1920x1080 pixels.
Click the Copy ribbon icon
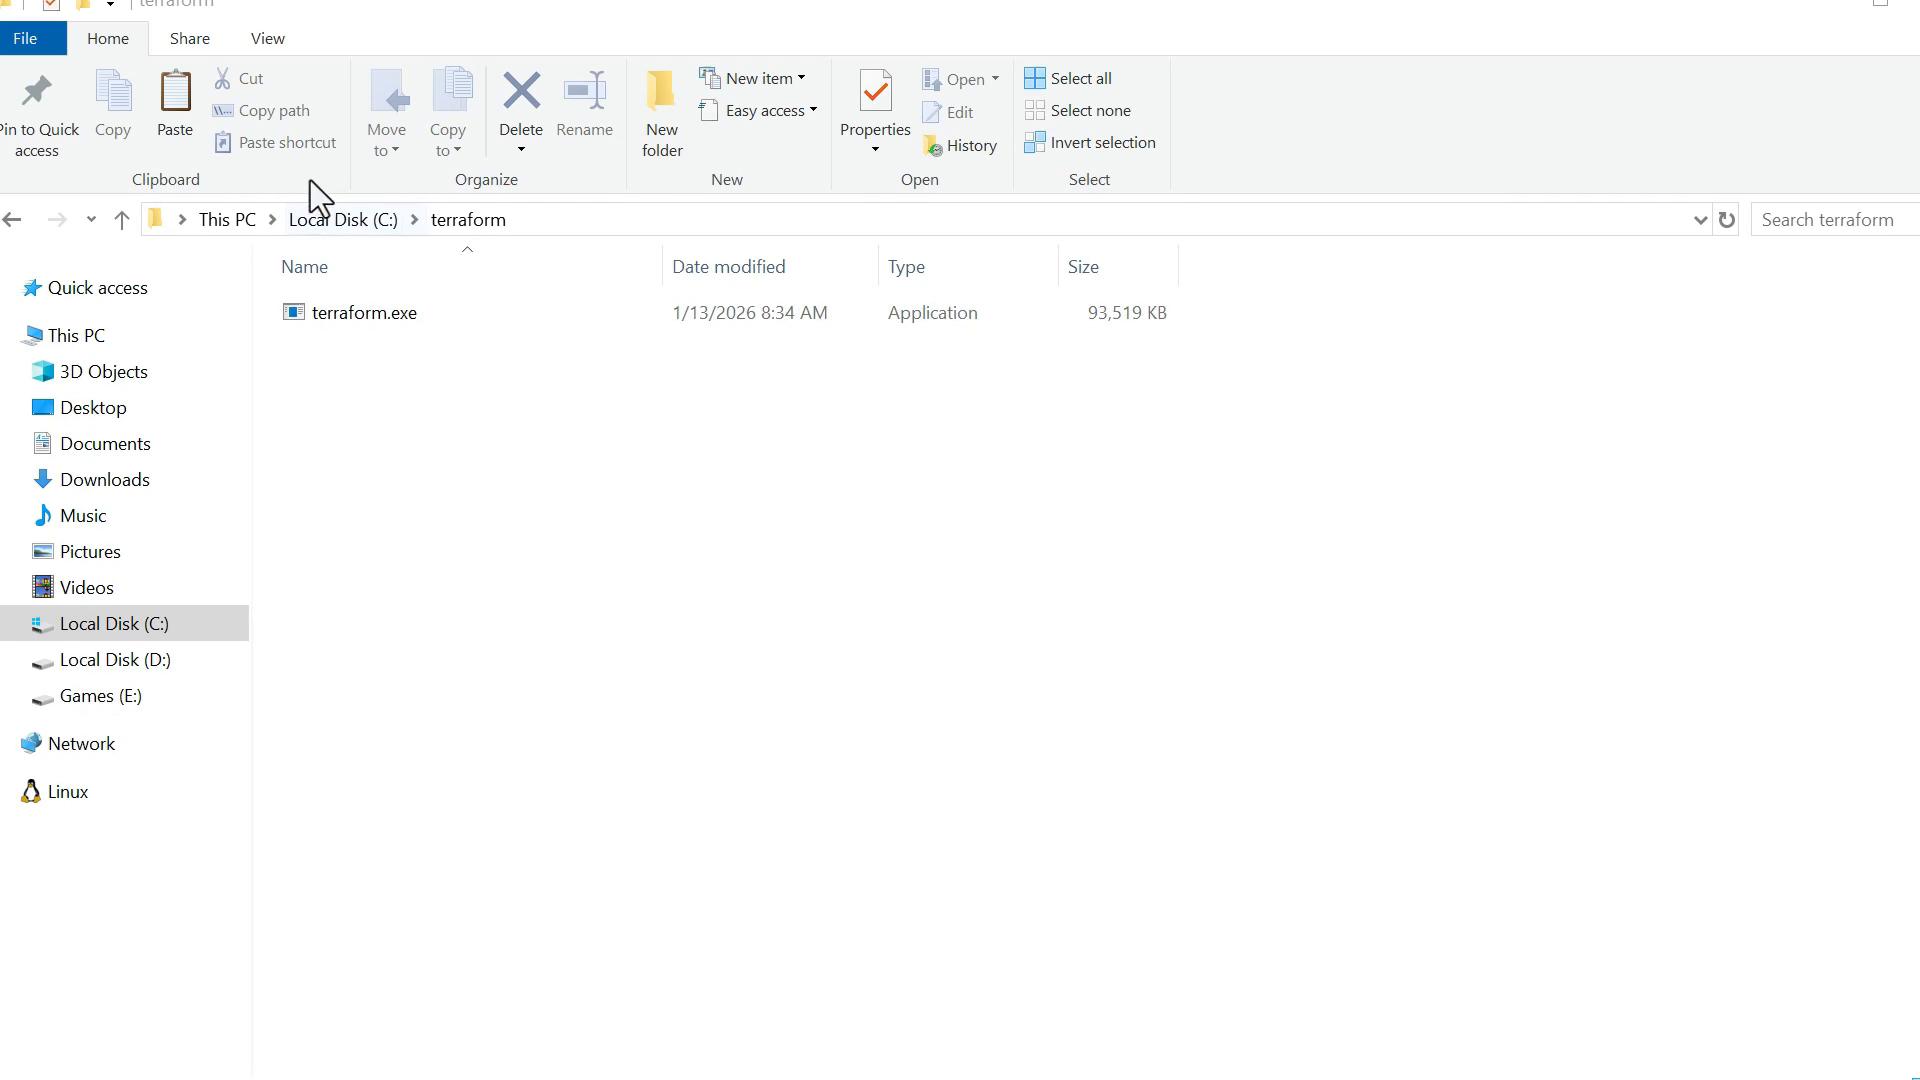tap(113, 91)
